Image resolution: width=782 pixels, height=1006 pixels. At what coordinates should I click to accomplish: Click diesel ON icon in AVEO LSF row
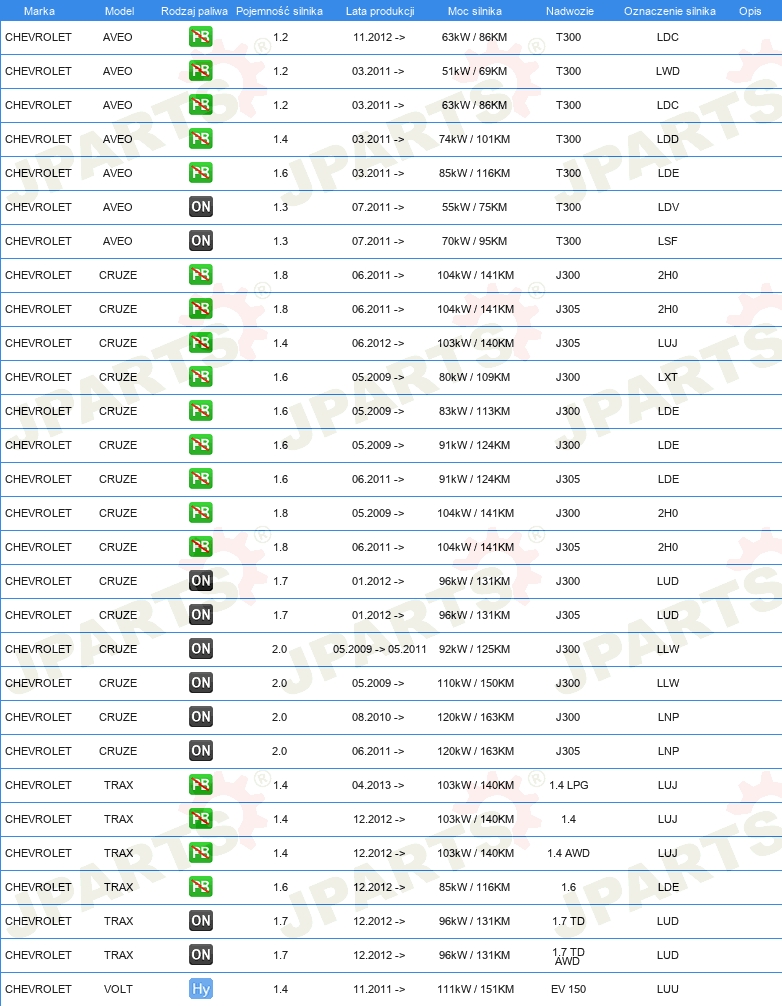click(x=201, y=241)
